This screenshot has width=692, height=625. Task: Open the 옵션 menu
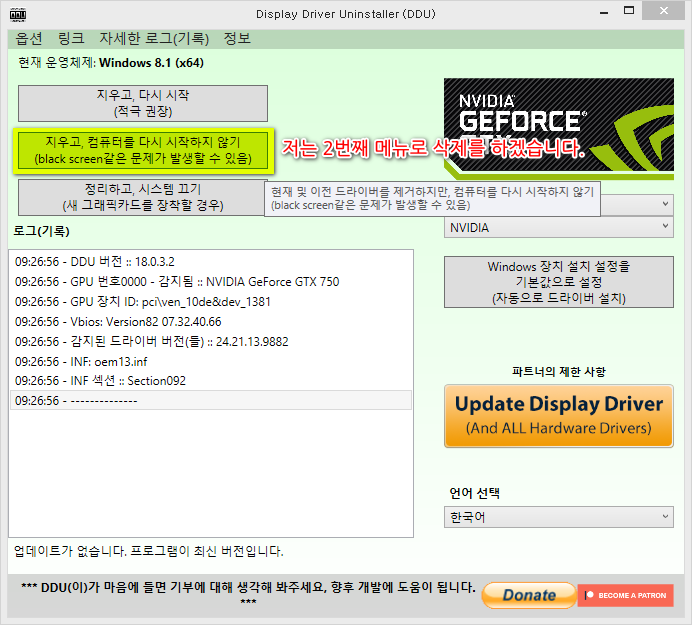pos(29,39)
